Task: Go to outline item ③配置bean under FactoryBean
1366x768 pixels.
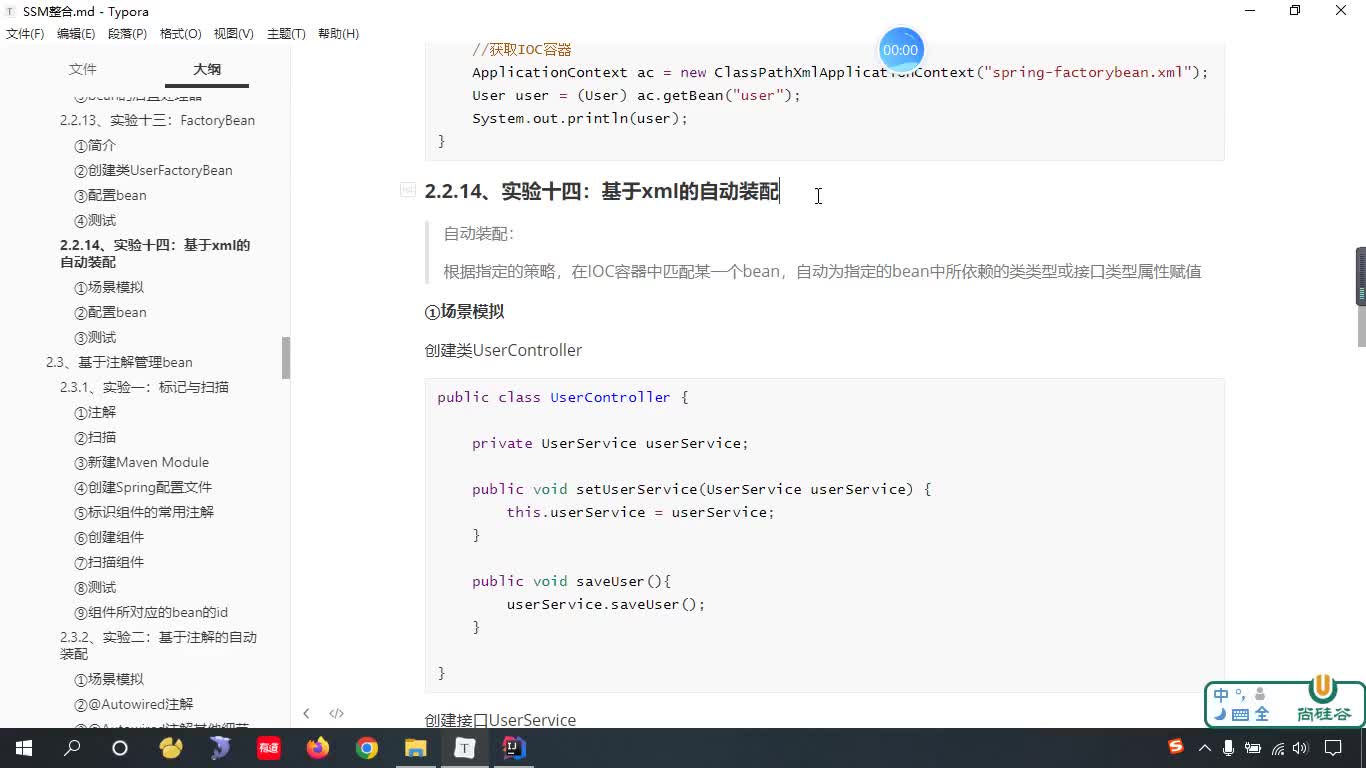Action: (110, 195)
